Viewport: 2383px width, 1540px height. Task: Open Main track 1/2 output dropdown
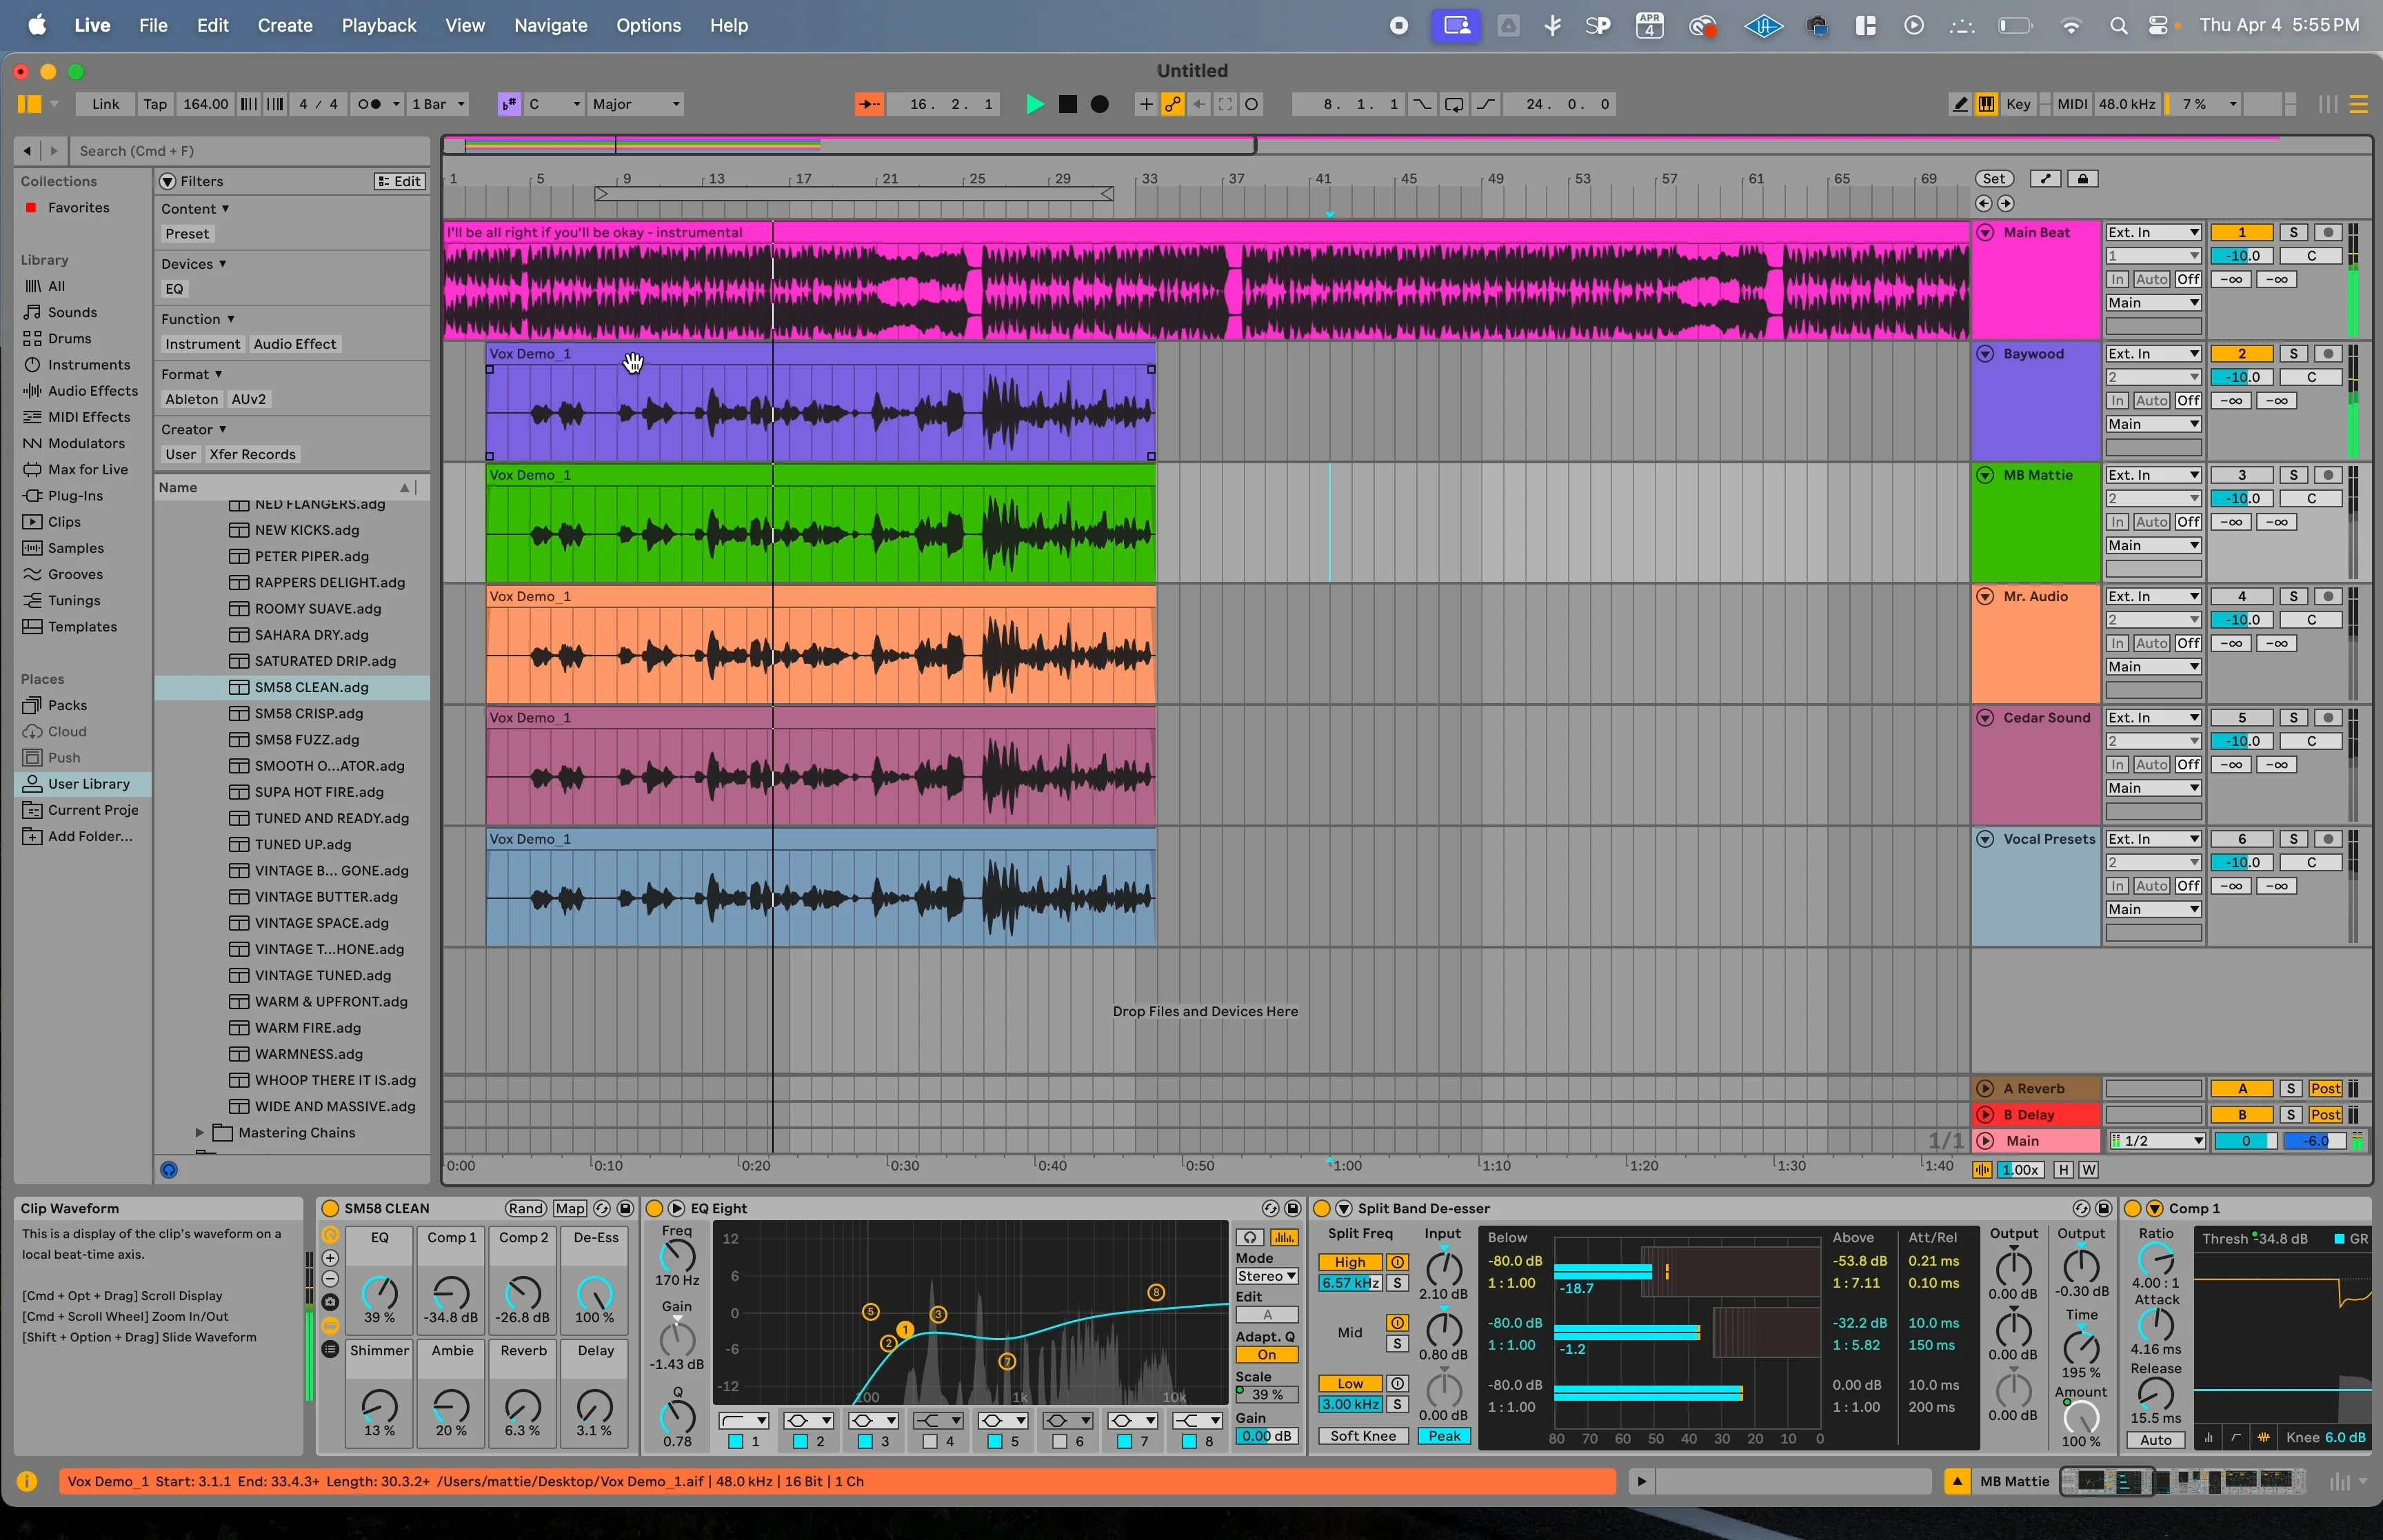(2157, 1141)
